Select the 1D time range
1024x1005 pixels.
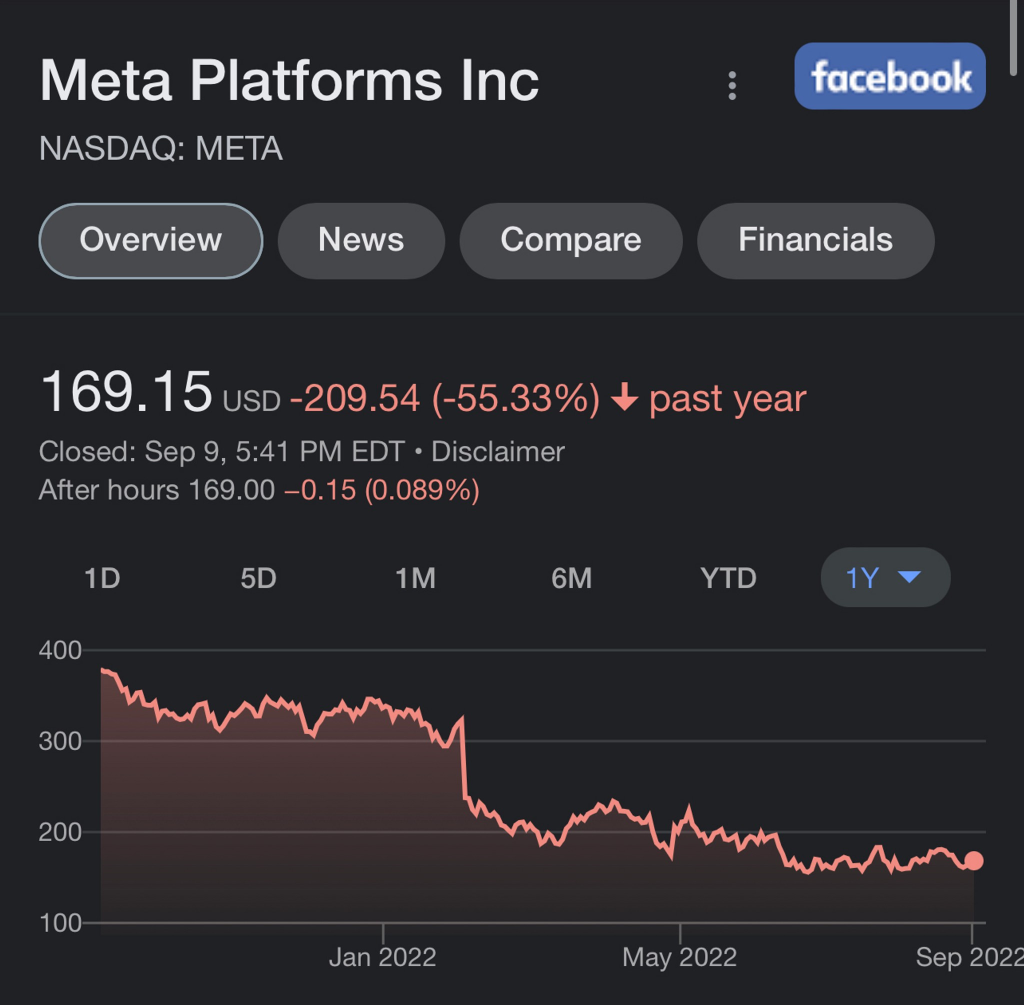(102, 578)
